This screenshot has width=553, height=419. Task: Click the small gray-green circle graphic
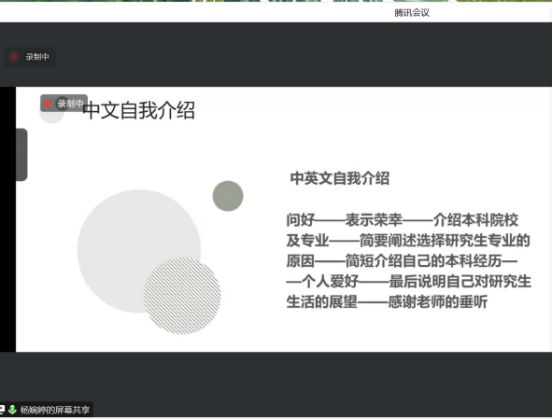[x=228, y=196]
